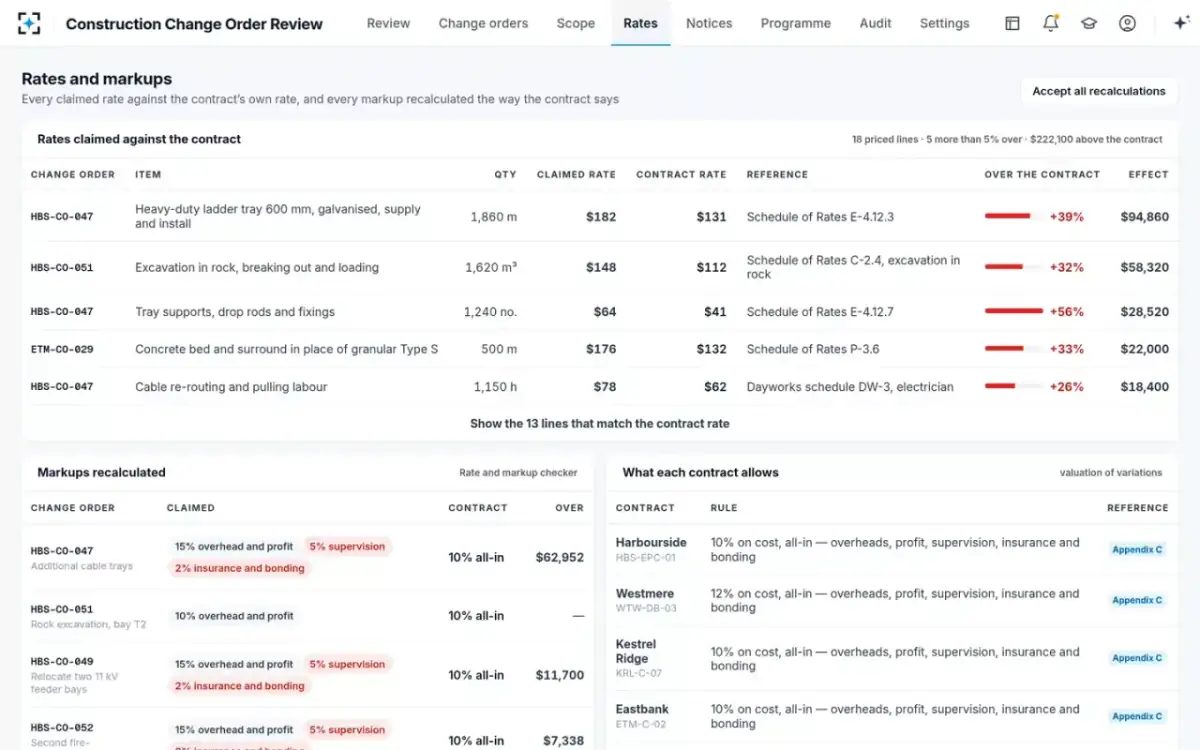
Task: Click the 5% supervision tag for HBS-CO-047 markup
Action: (347, 547)
